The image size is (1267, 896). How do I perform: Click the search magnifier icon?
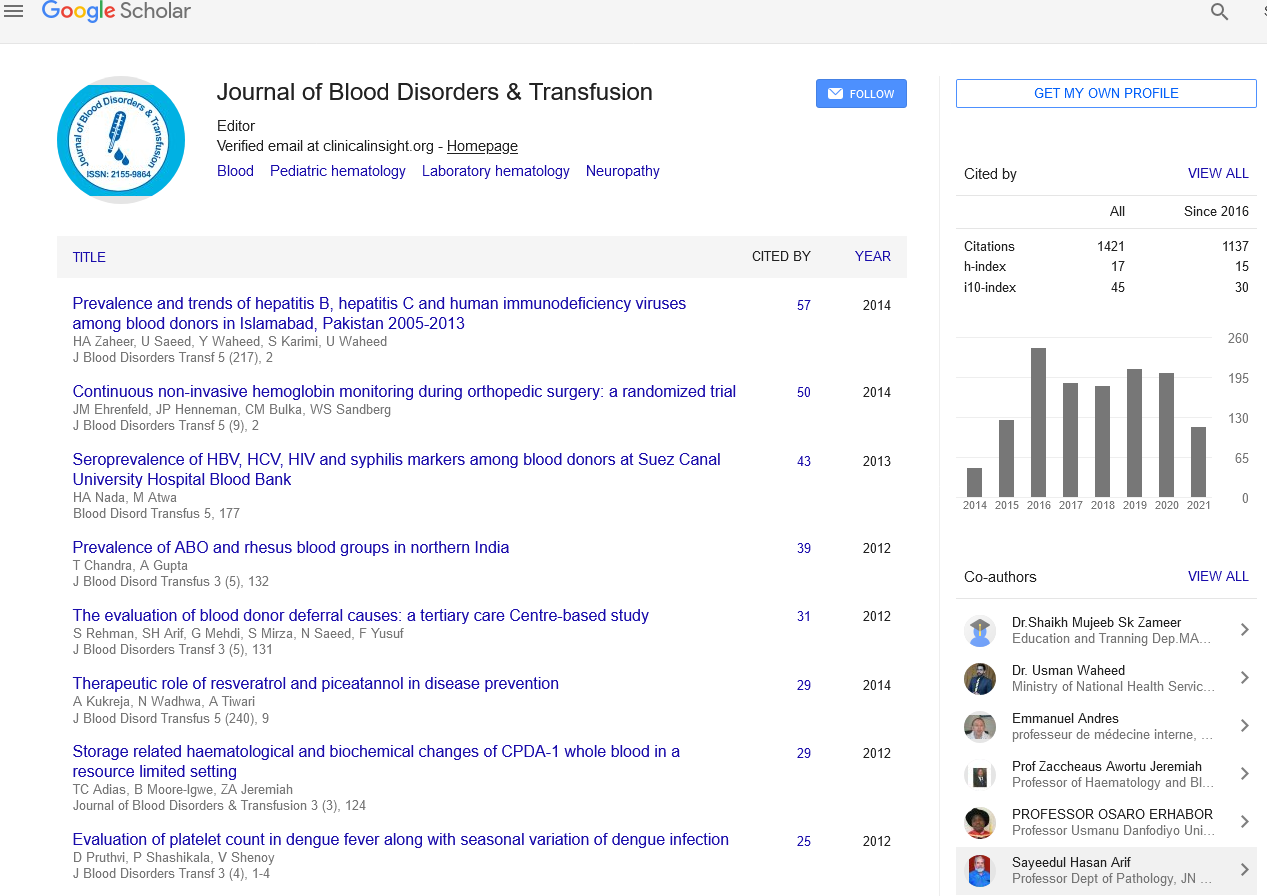click(x=1219, y=12)
